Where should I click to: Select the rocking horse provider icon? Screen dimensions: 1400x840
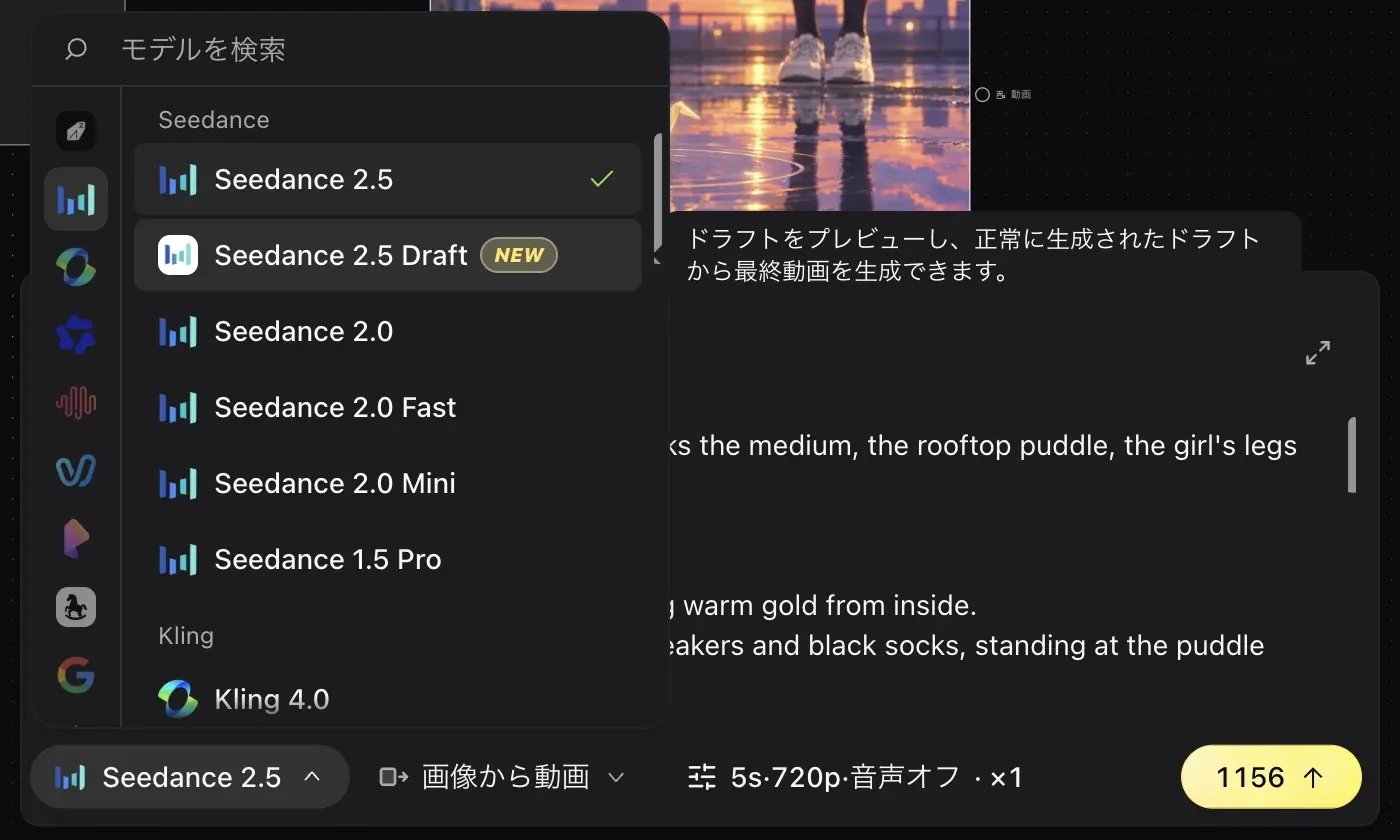[76, 607]
